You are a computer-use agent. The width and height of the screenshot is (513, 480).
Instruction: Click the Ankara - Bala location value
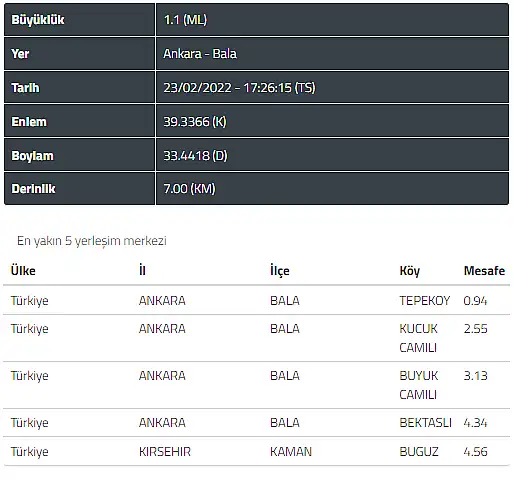coord(200,54)
